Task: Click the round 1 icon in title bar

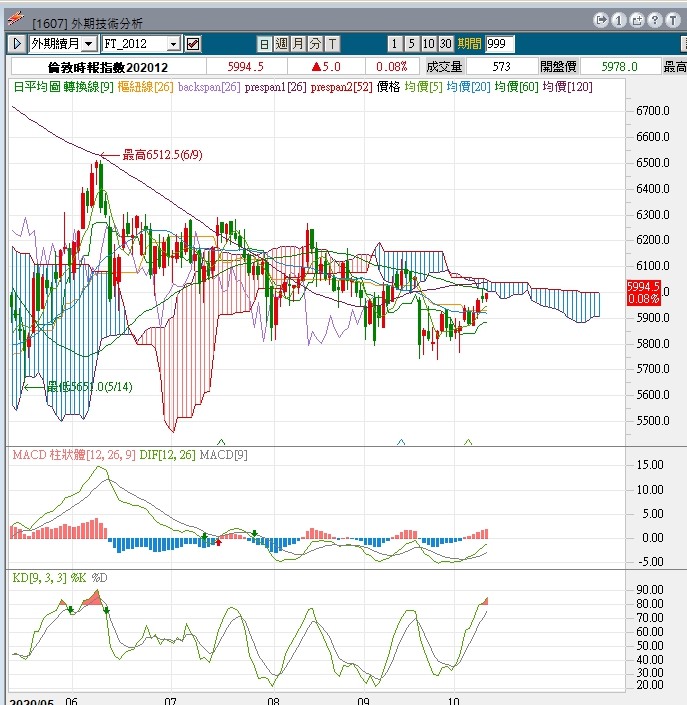Action: (x=619, y=20)
